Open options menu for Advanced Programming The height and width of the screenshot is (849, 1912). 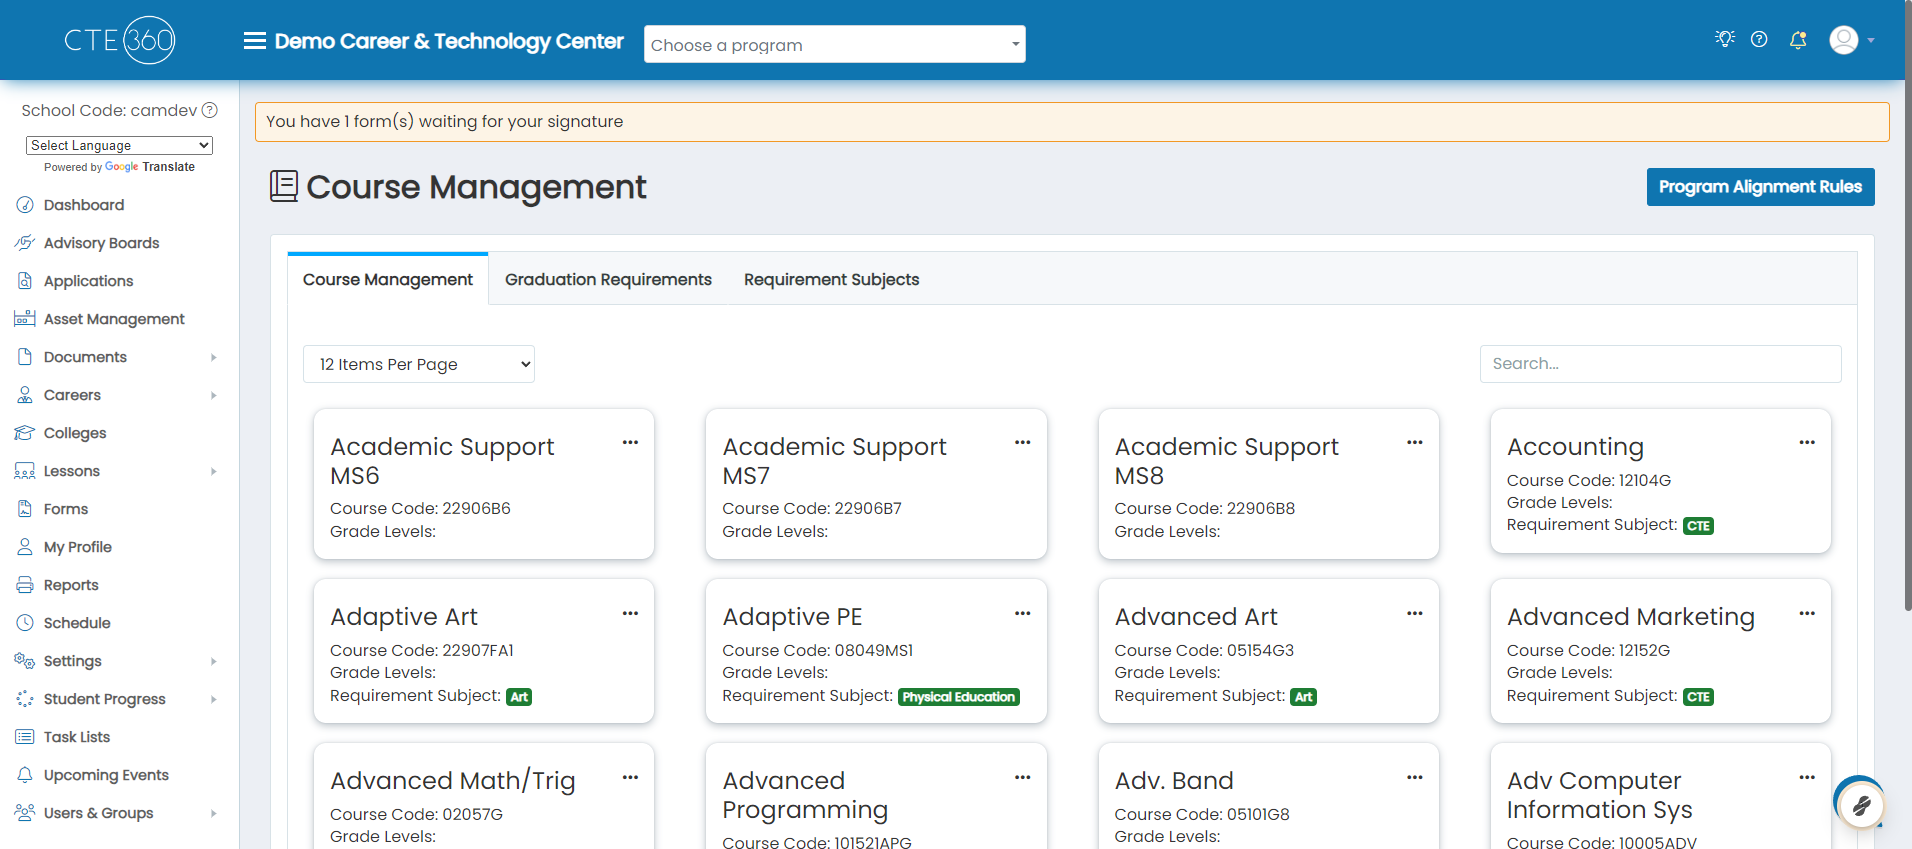1022,777
